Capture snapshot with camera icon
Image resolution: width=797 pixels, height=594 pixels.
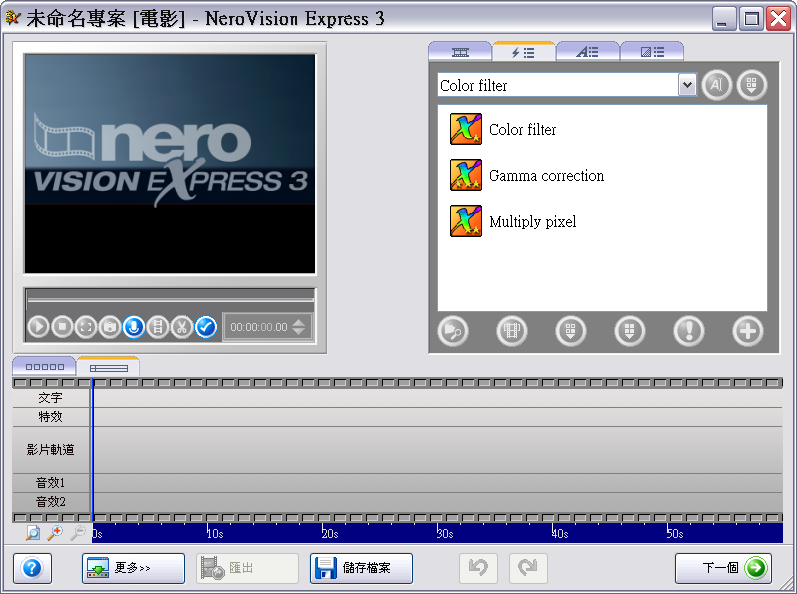[109, 327]
